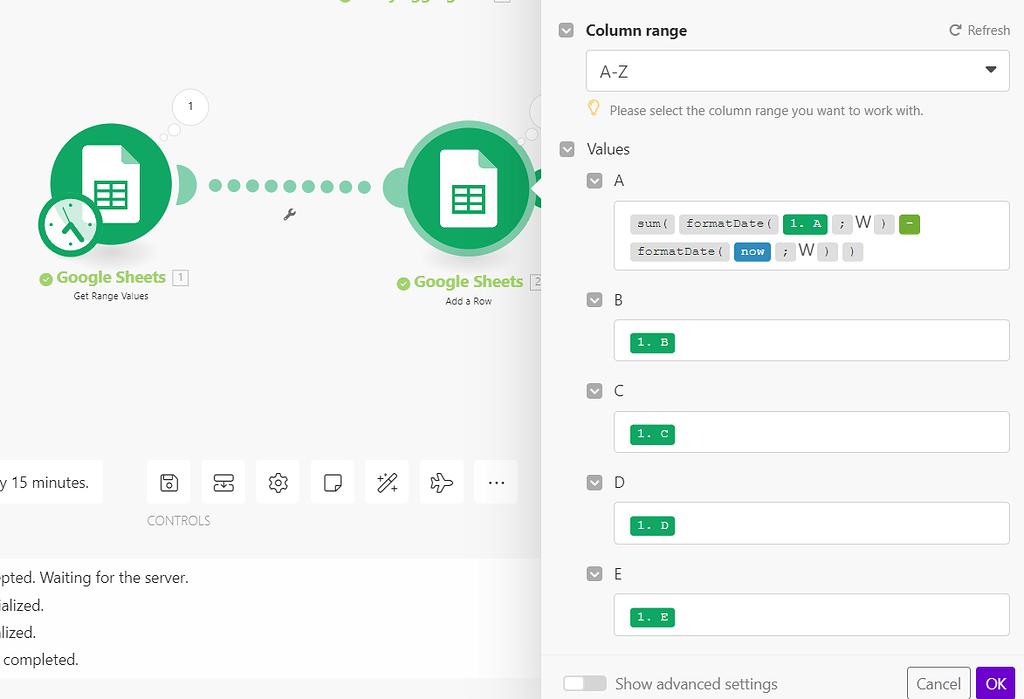Save the scenario using the floppy disk icon
Screen dimensions: 1024x699
169,482
